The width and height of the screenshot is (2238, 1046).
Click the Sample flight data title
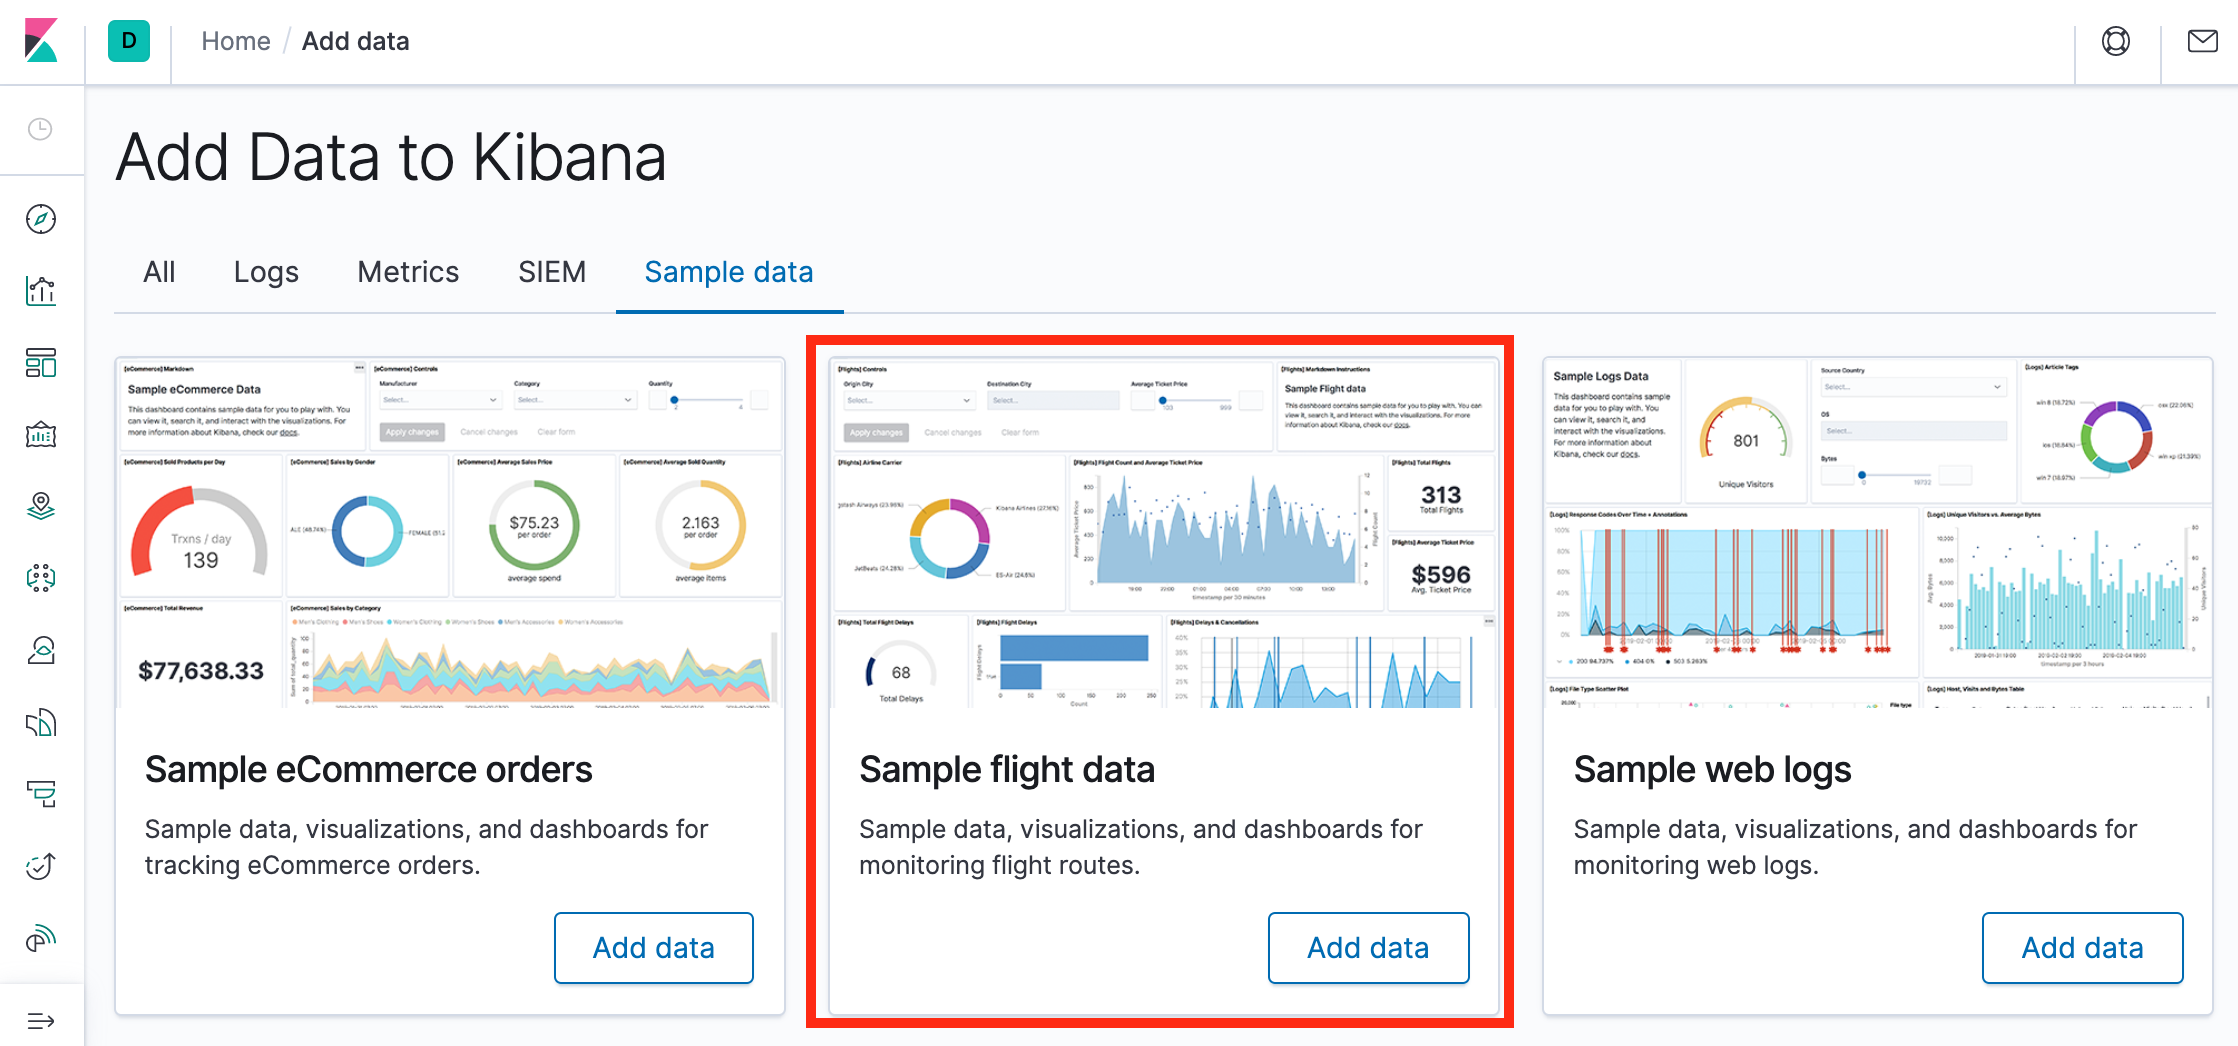[1007, 770]
